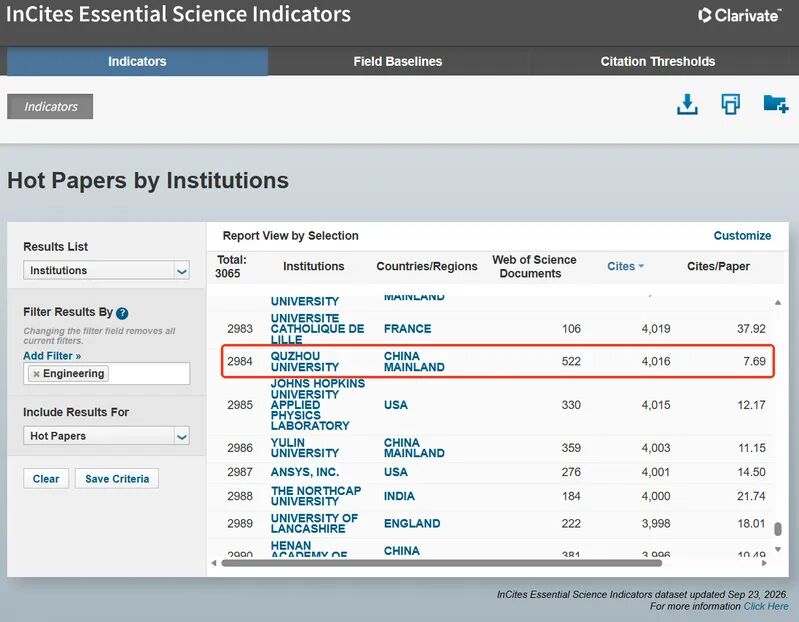Switch to the Field Baselines tab
Image resolution: width=799 pixels, height=622 pixels.
(x=397, y=61)
